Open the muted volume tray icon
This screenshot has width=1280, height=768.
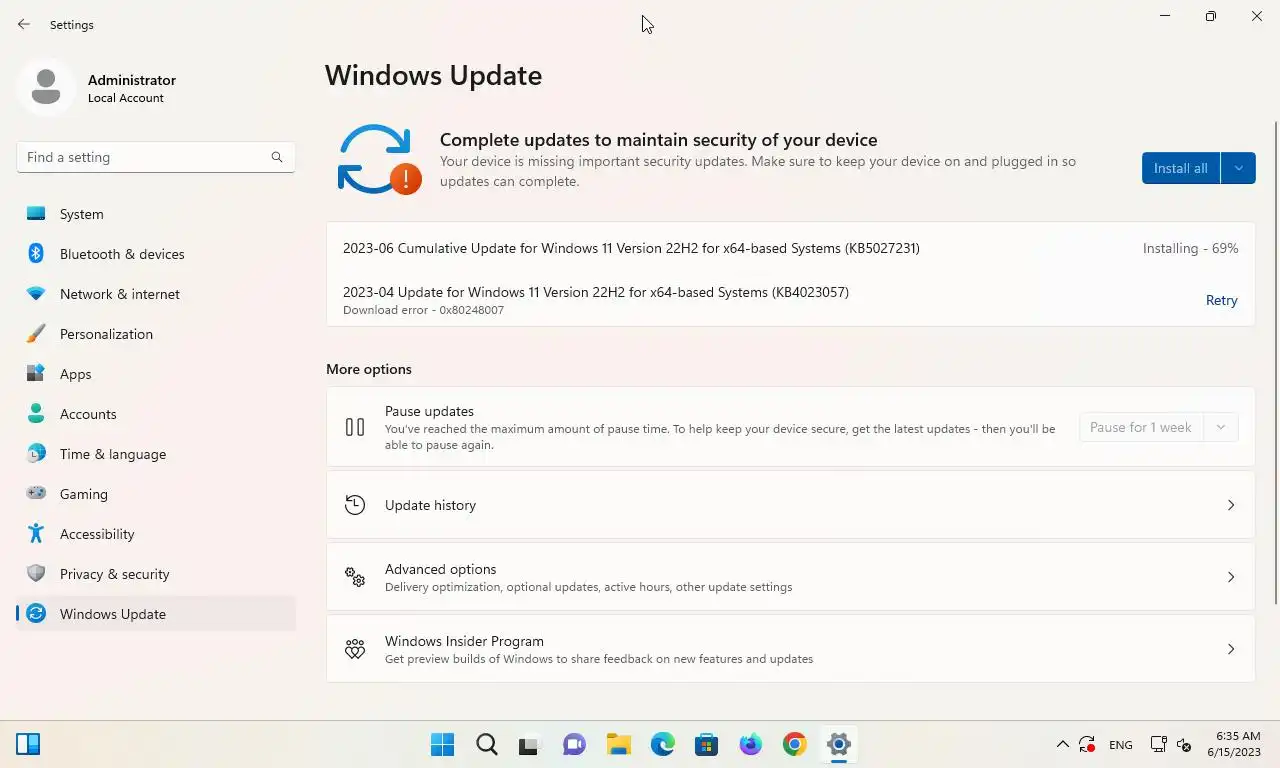coord(1184,745)
